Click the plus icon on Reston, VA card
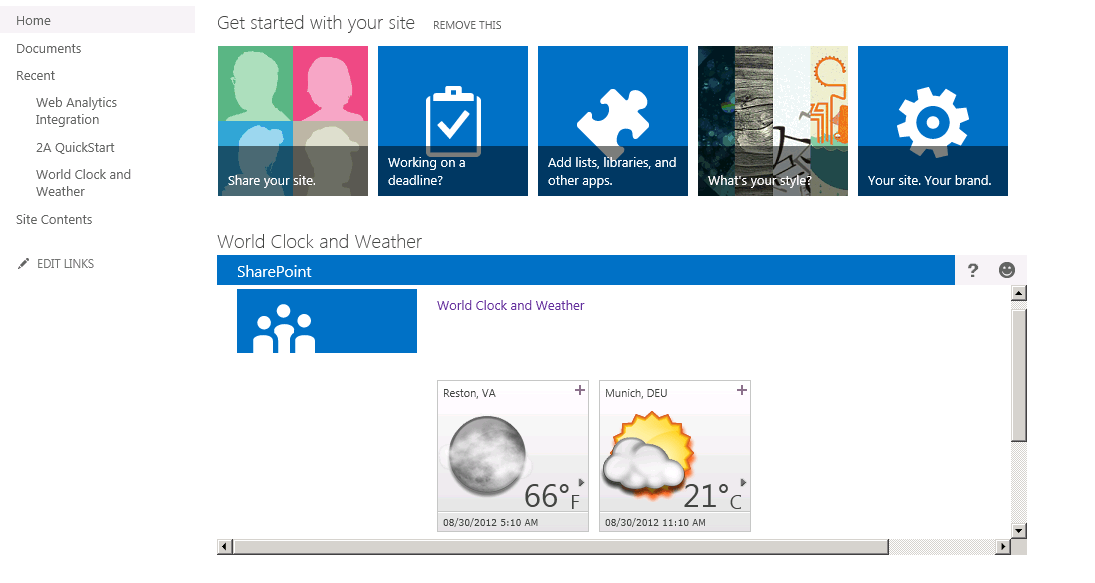 pos(580,390)
